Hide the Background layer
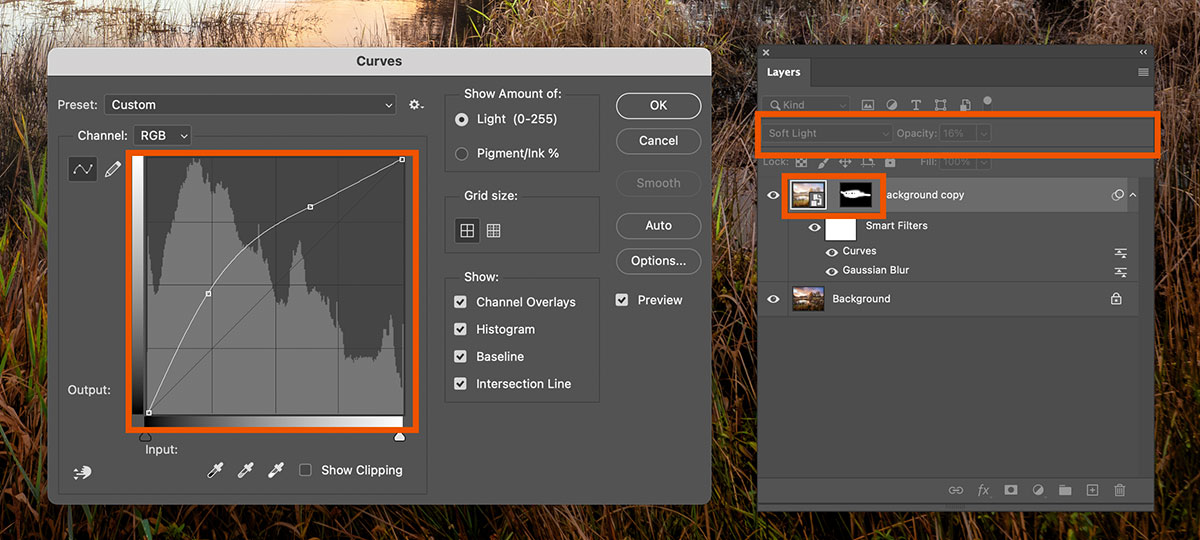 coord(773,299)
